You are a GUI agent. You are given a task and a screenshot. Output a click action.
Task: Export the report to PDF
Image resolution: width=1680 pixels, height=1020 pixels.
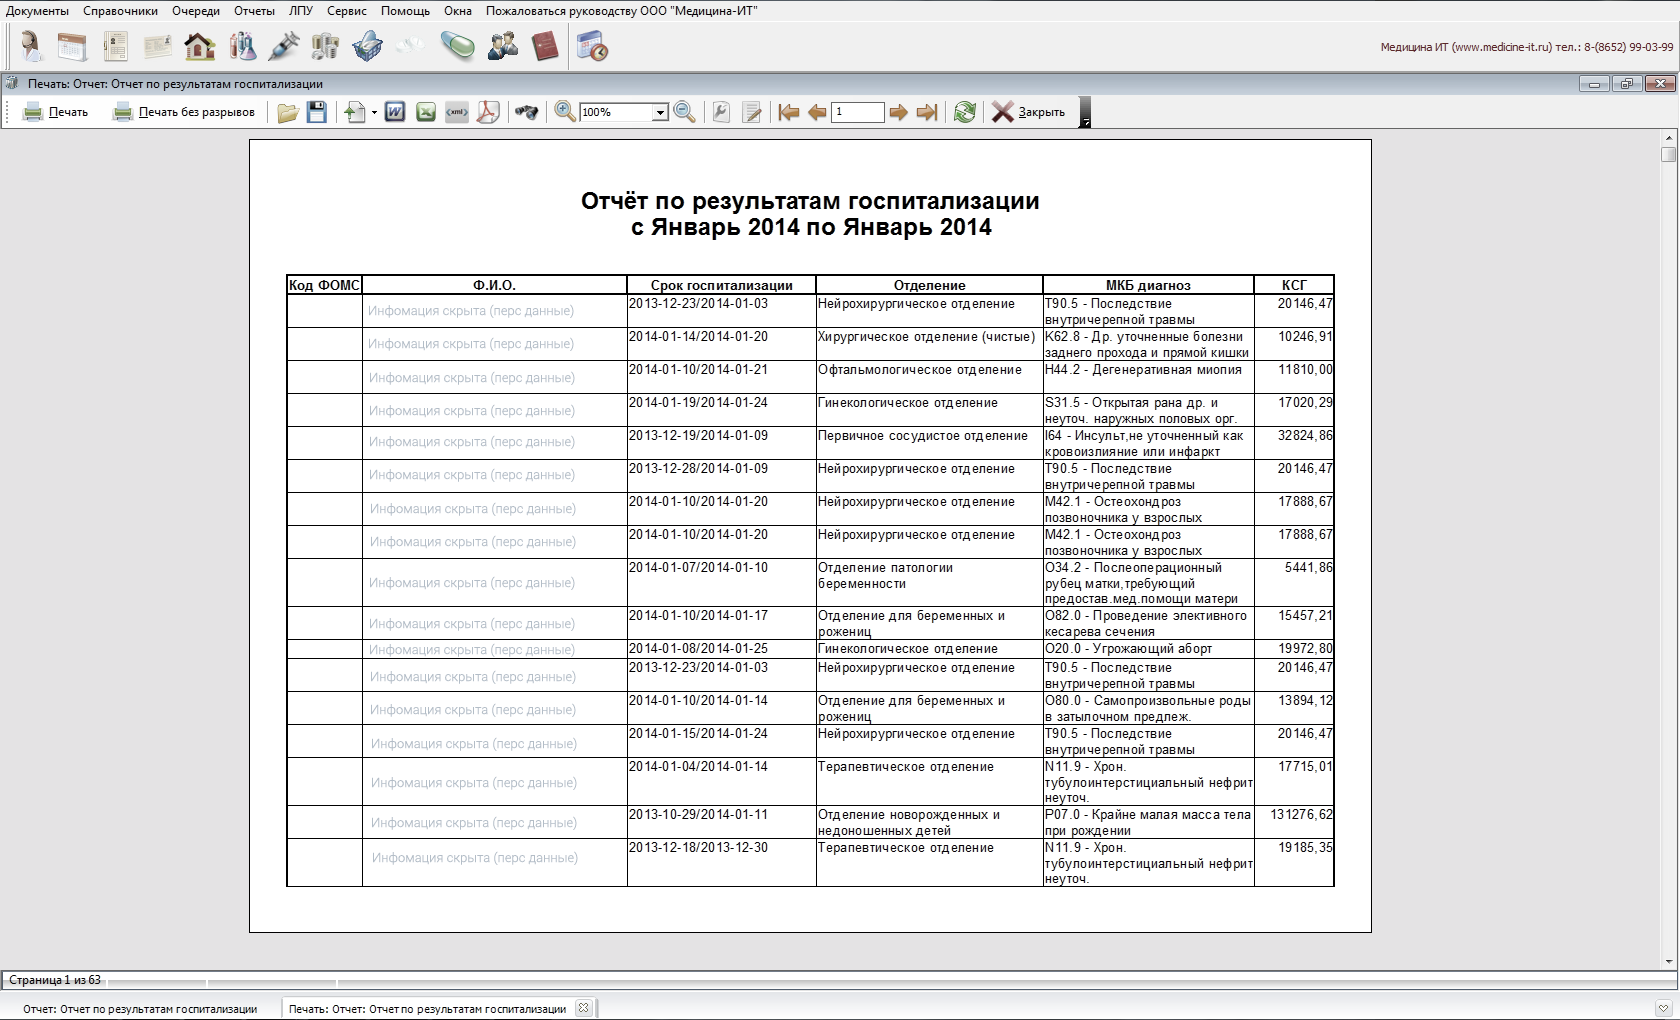[488, 112]
